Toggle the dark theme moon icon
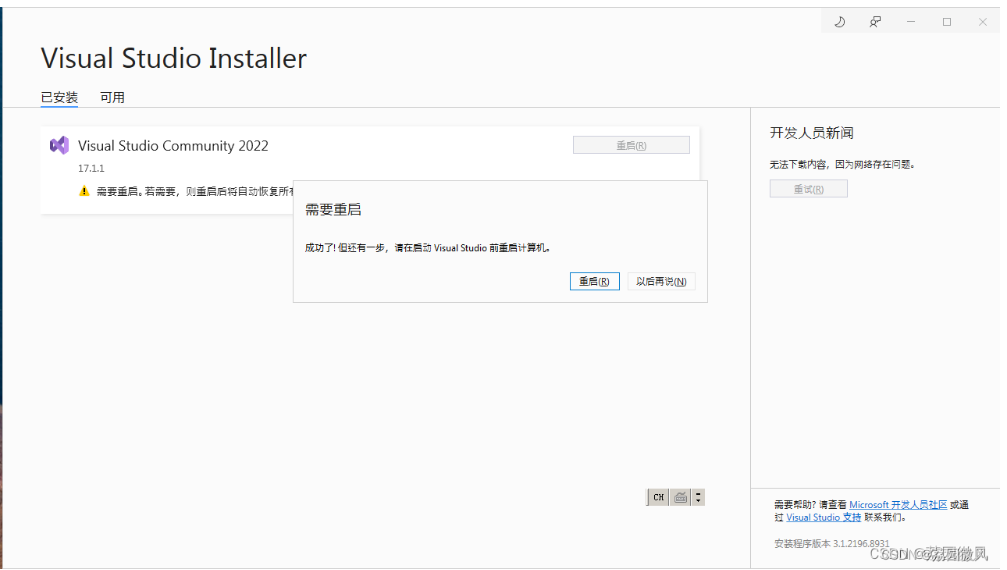This screenshot has width=1007, height=570. click(839, 22)
